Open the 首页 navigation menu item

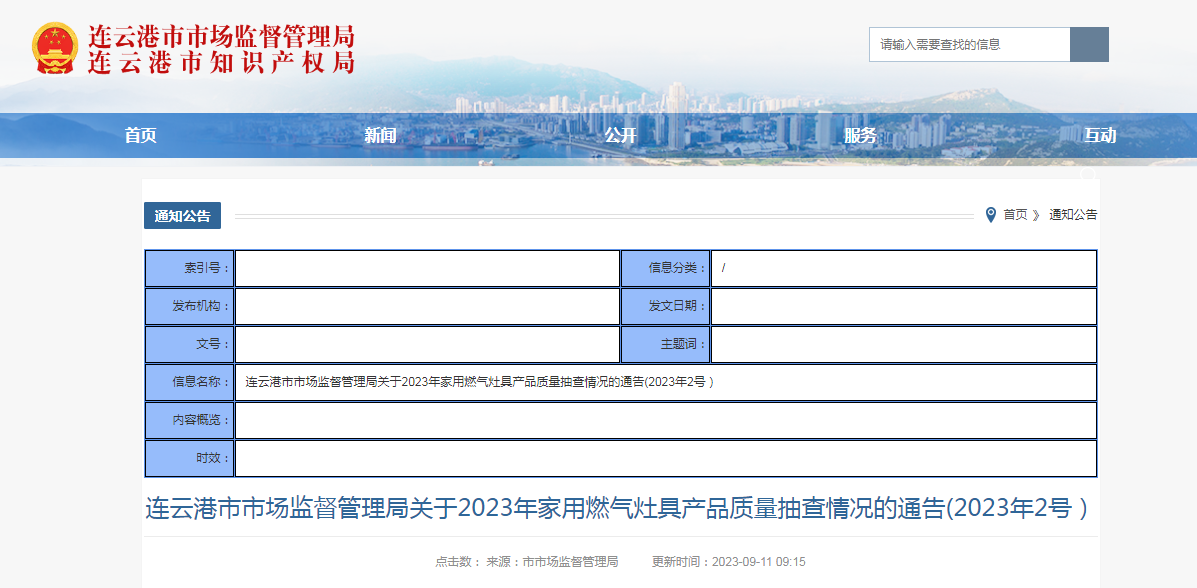pyautogui.click(x=140, y=136)
